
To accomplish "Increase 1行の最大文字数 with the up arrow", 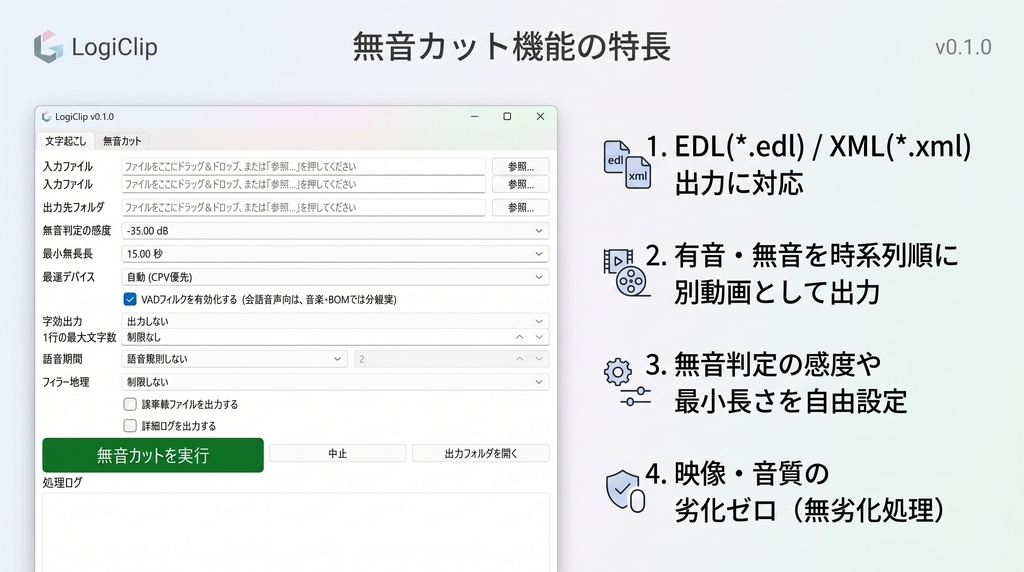I will pyautogui.click(x=519, y=337).
